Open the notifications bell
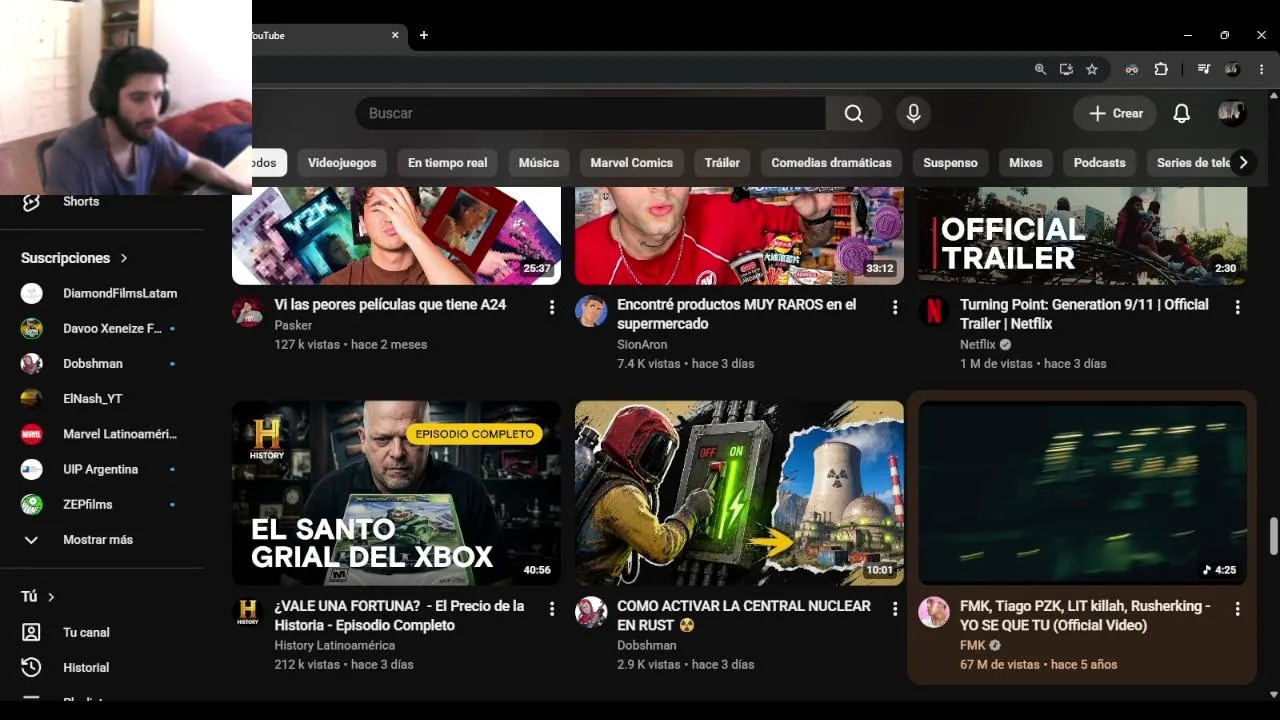Viewport: 1280px width, 720px height. pyautogui.click(x=1181, y=113)
